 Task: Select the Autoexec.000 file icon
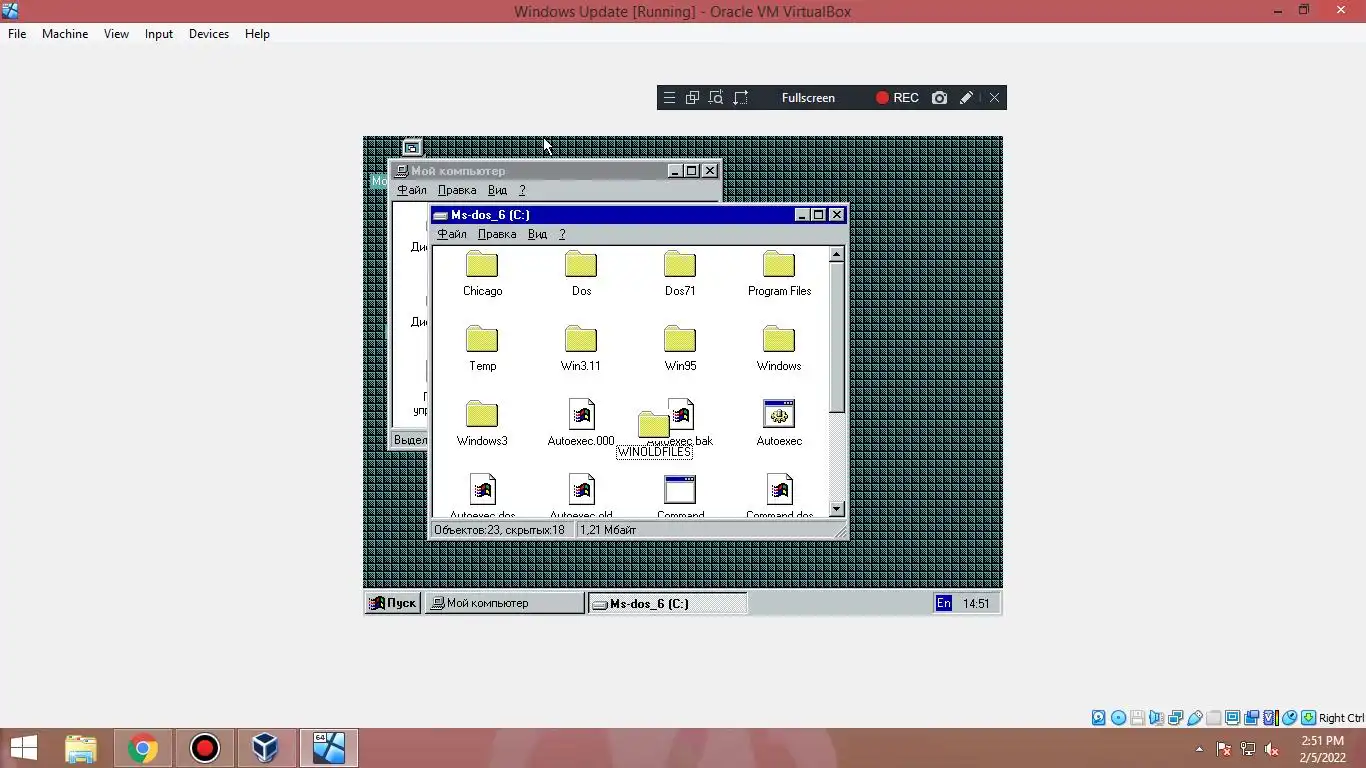[x=581, y=414]
